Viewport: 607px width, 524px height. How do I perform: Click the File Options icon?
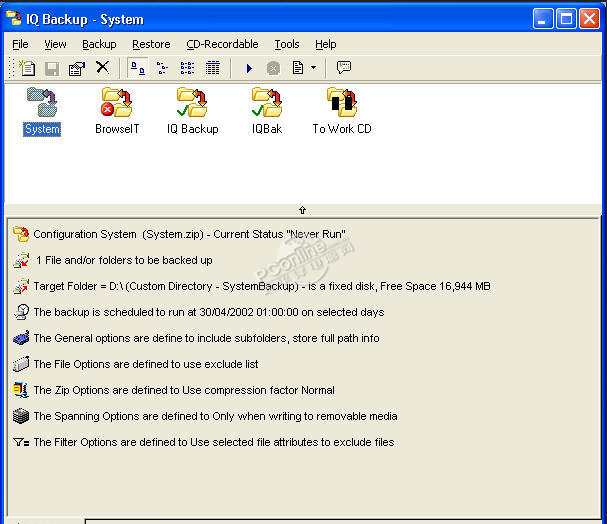coord(21,364)
